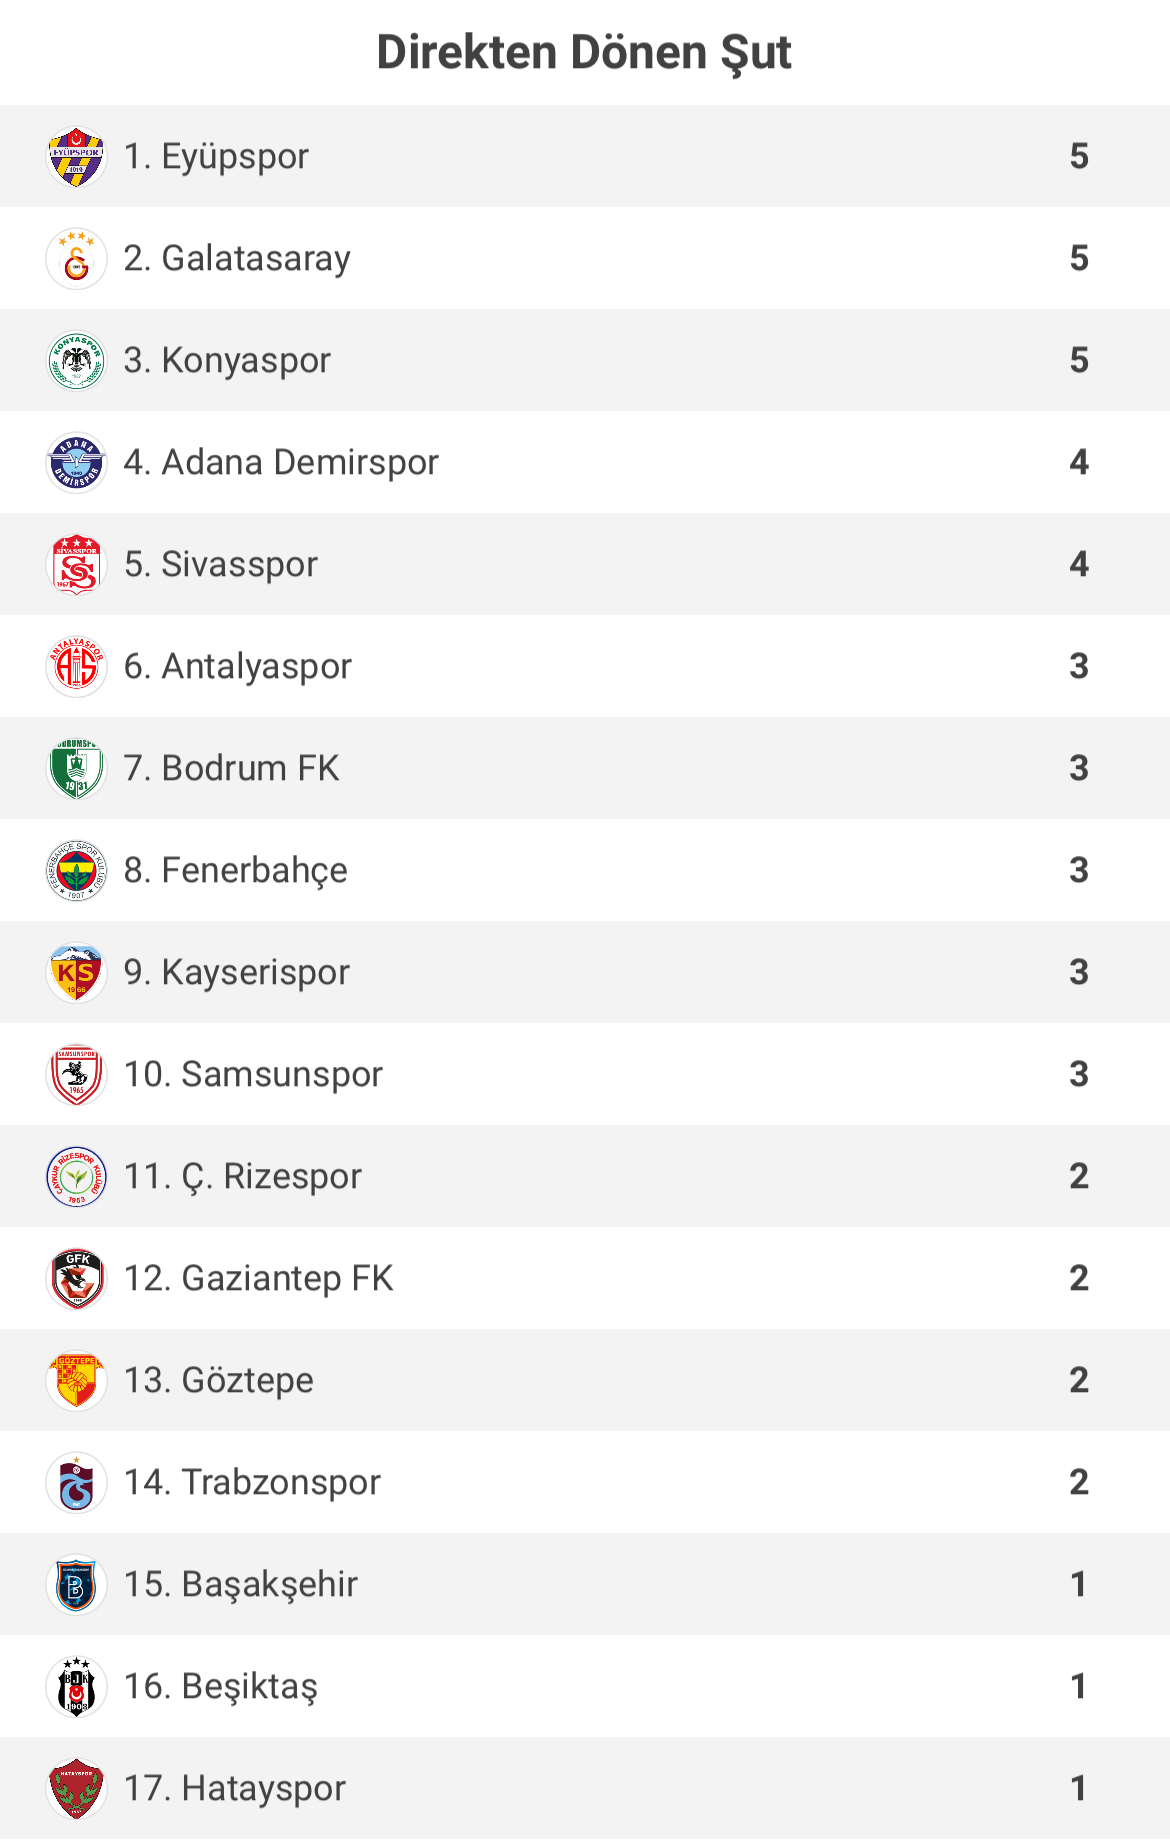1170x1844 pixels.
Task: Select the Başakşehir row text
Action: tap(241, 1585)
